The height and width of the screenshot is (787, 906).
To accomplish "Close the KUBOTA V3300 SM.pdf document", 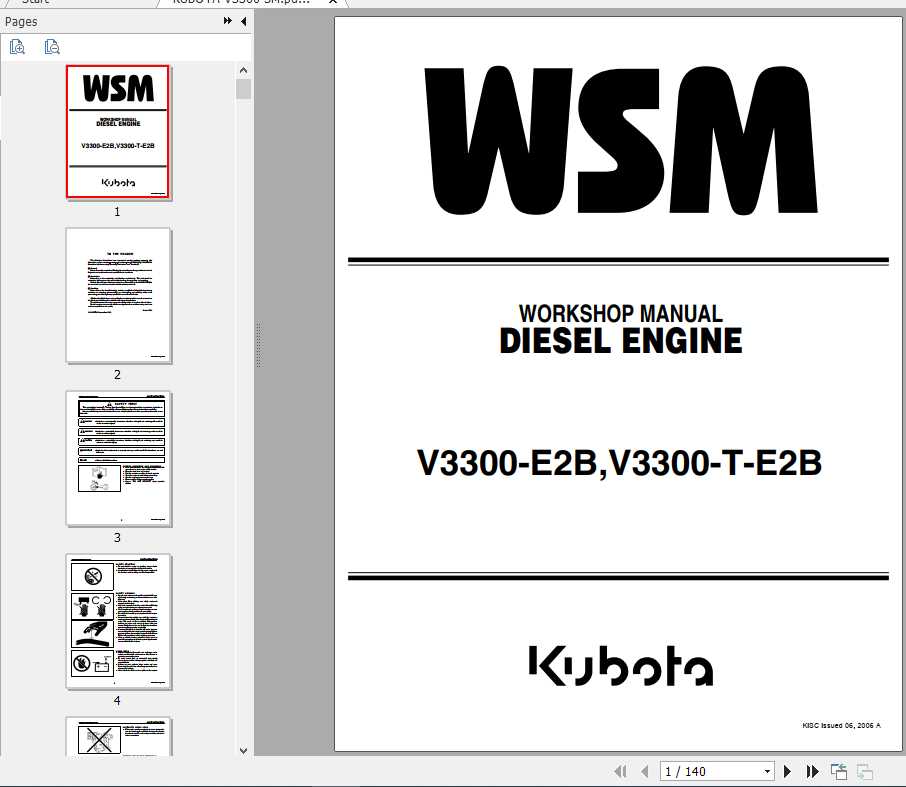I will (x=331, y=3).
